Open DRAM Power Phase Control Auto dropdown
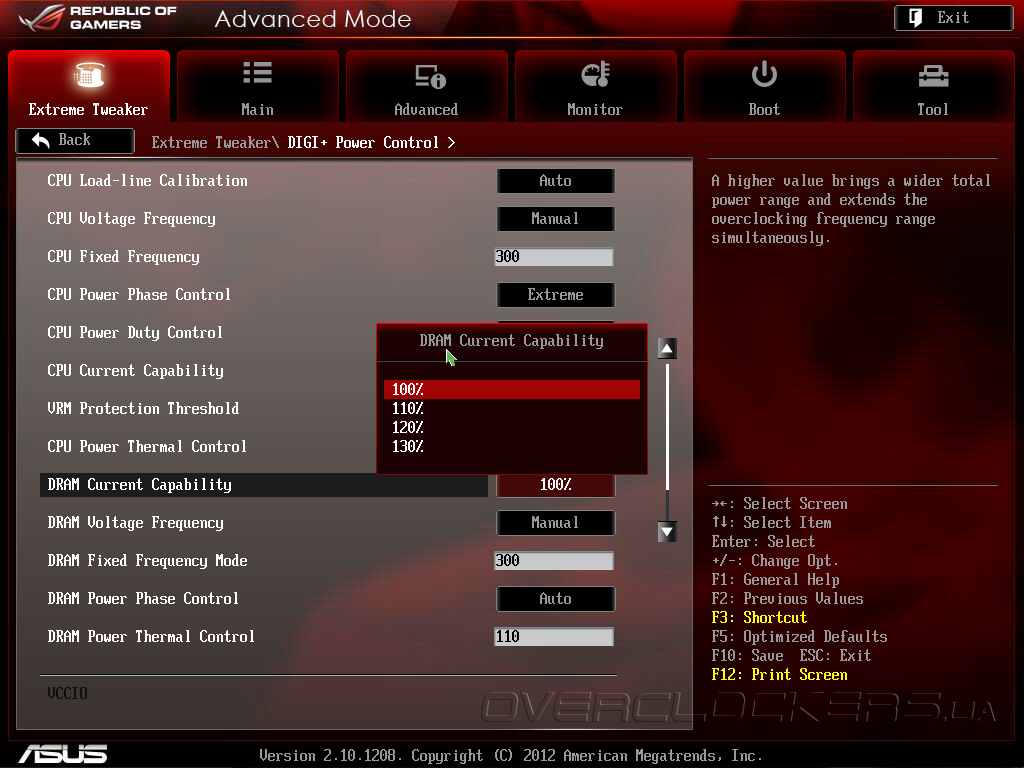The height and width of the screenshot is (768, 1024). coord(556,599)
